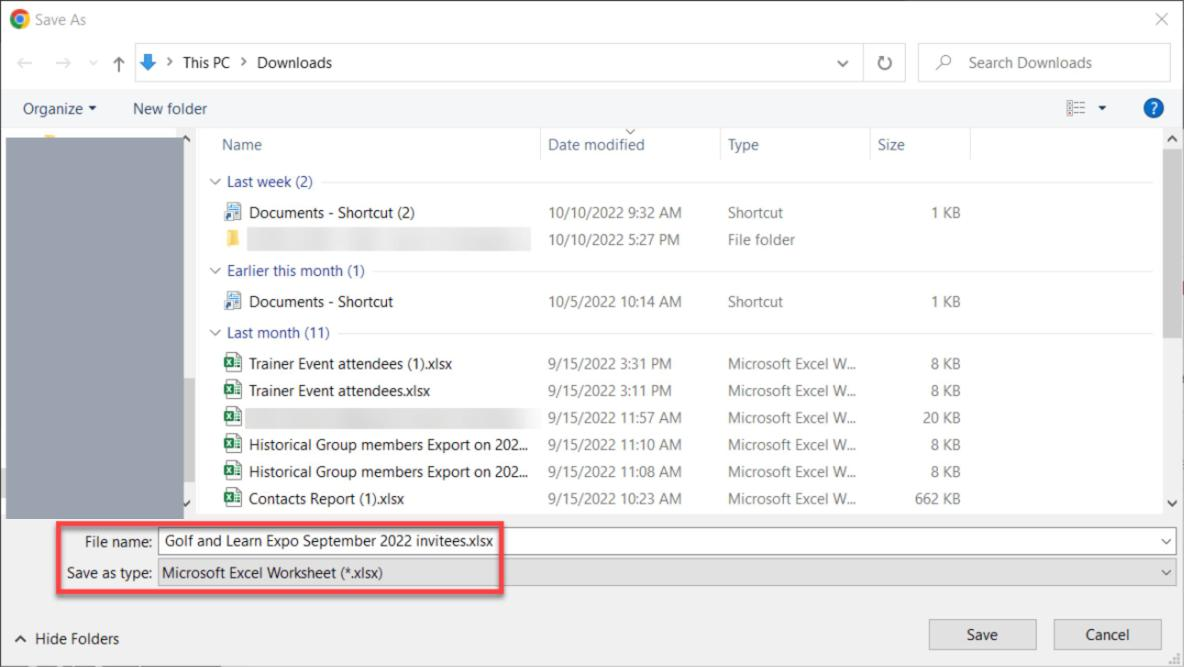The image size is (1184, 667).
Task: Select the Trainer Event attendees (1).xlsx name
Action: pyautogui.click(x=350, y=364)
